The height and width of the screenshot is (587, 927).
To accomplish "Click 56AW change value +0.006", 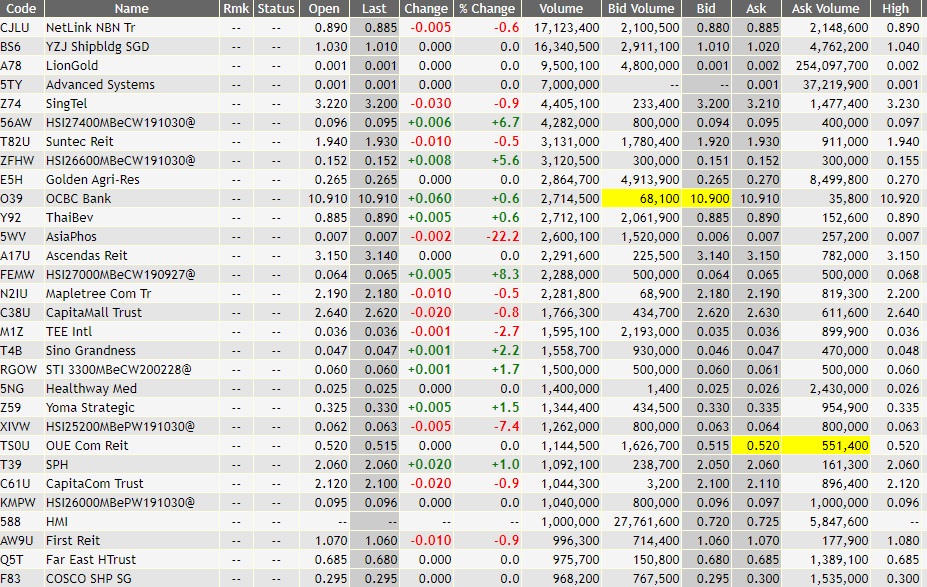I will pos(429,122).
